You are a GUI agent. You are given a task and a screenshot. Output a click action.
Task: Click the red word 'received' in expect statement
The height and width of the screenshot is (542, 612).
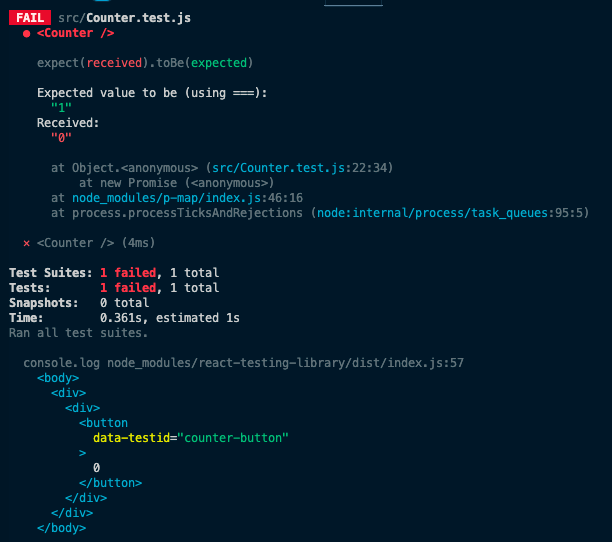112,63
